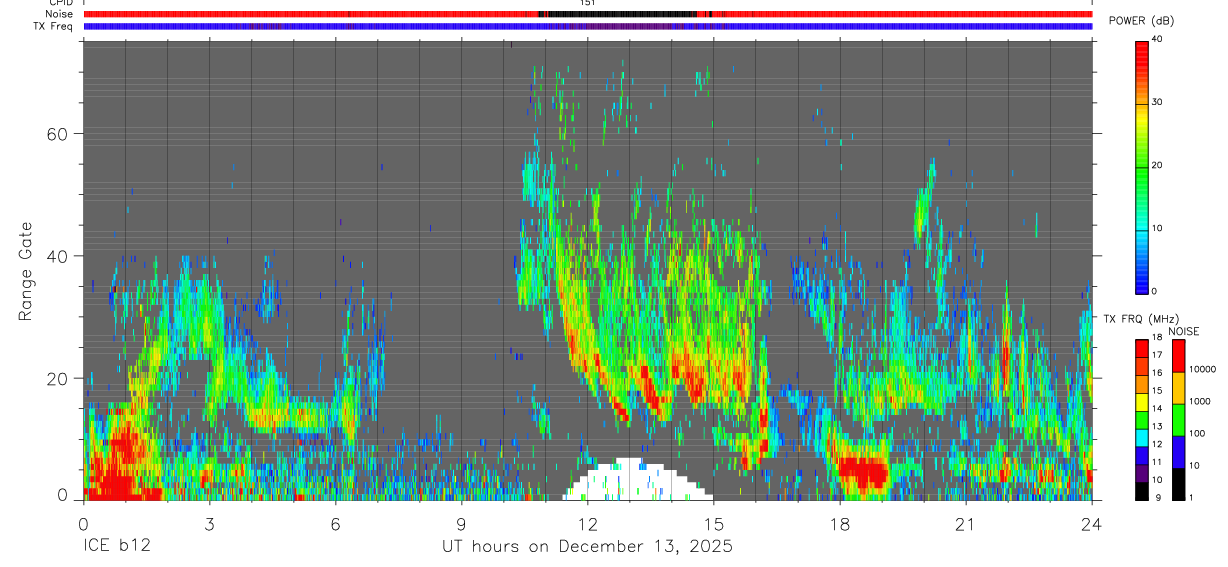Click the red Noise strip above the plot
Screen dimensions: 1228x567
[588, 14]
